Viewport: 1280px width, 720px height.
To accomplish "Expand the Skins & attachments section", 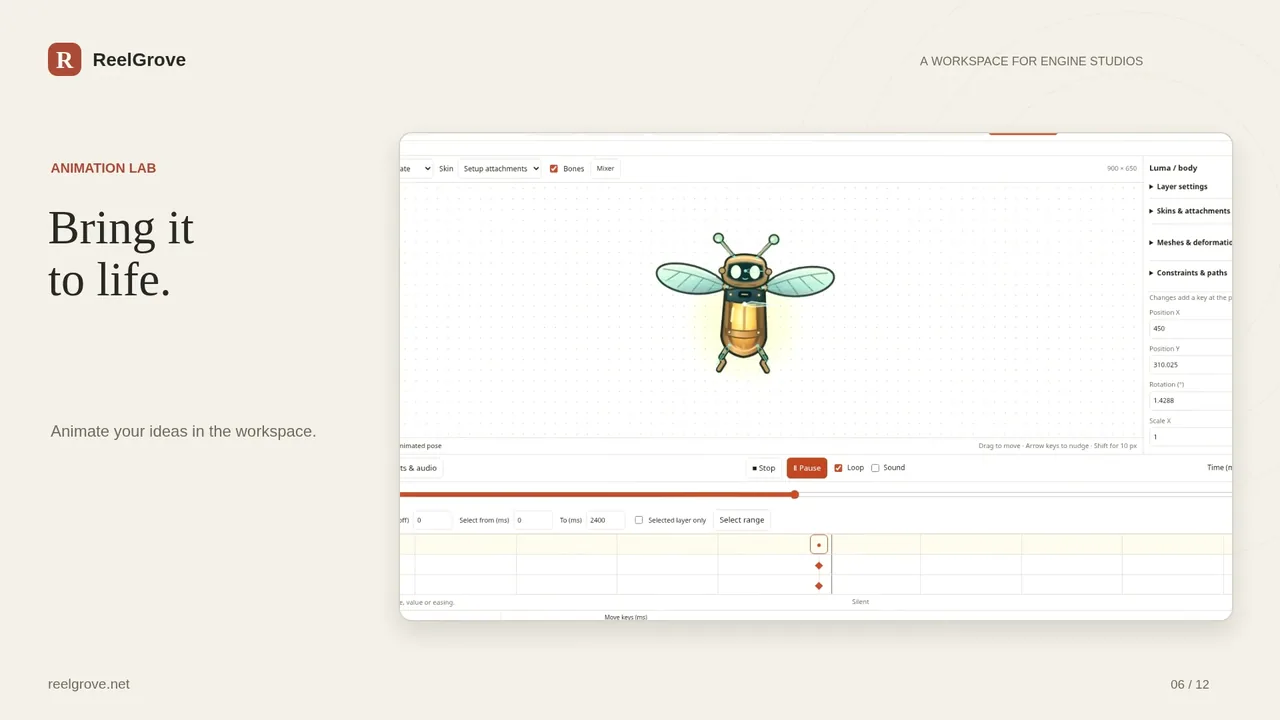I will [x=1190, y=211].
